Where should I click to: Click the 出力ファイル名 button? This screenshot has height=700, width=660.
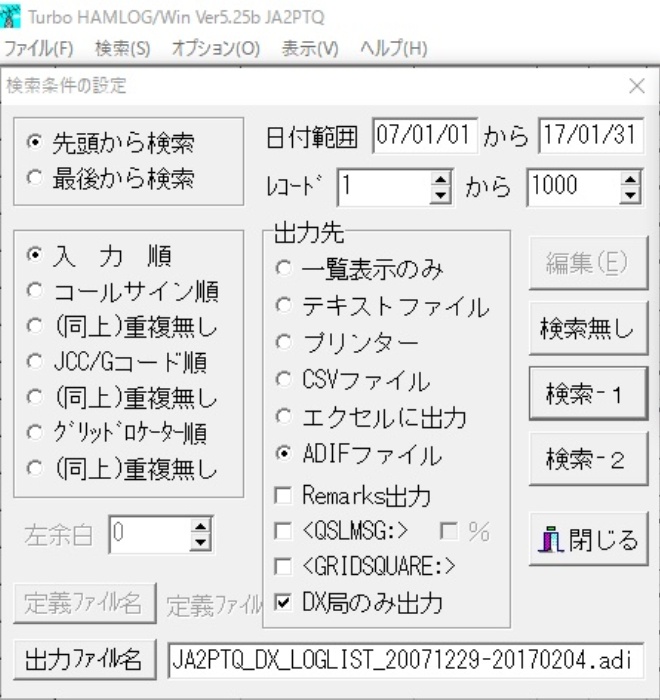[x=84, y=659]
